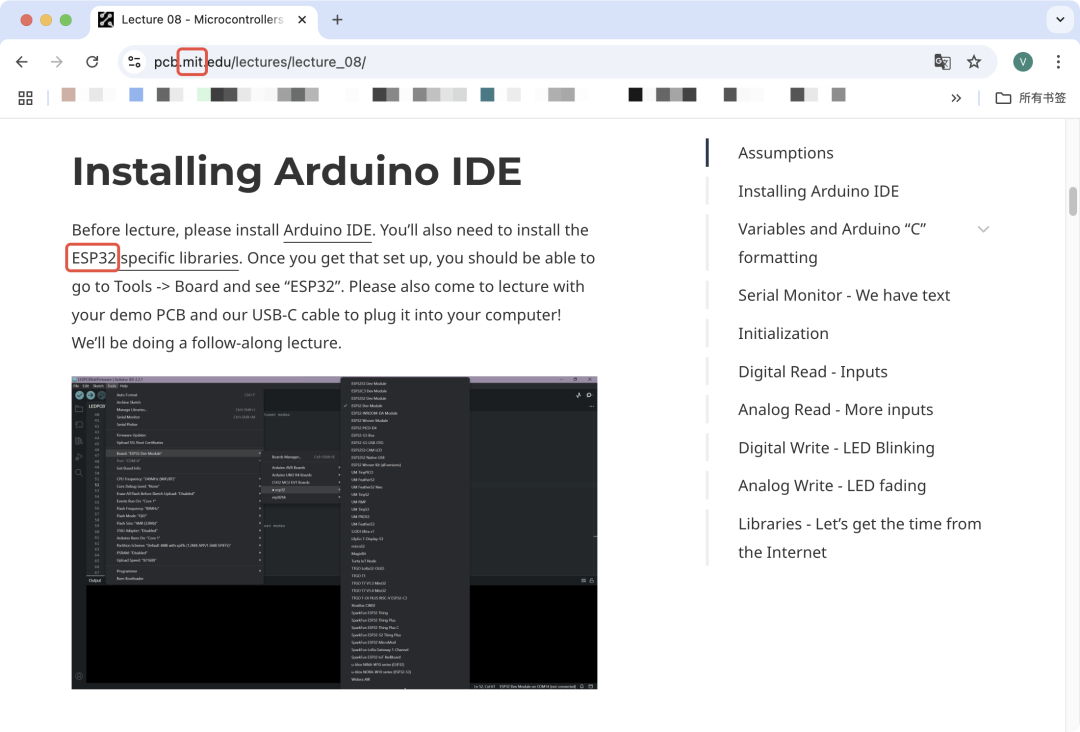Jump to Digital Write - LED Blinking section
The height and width of the screenshot is (732, 1080).
point(836,448)
